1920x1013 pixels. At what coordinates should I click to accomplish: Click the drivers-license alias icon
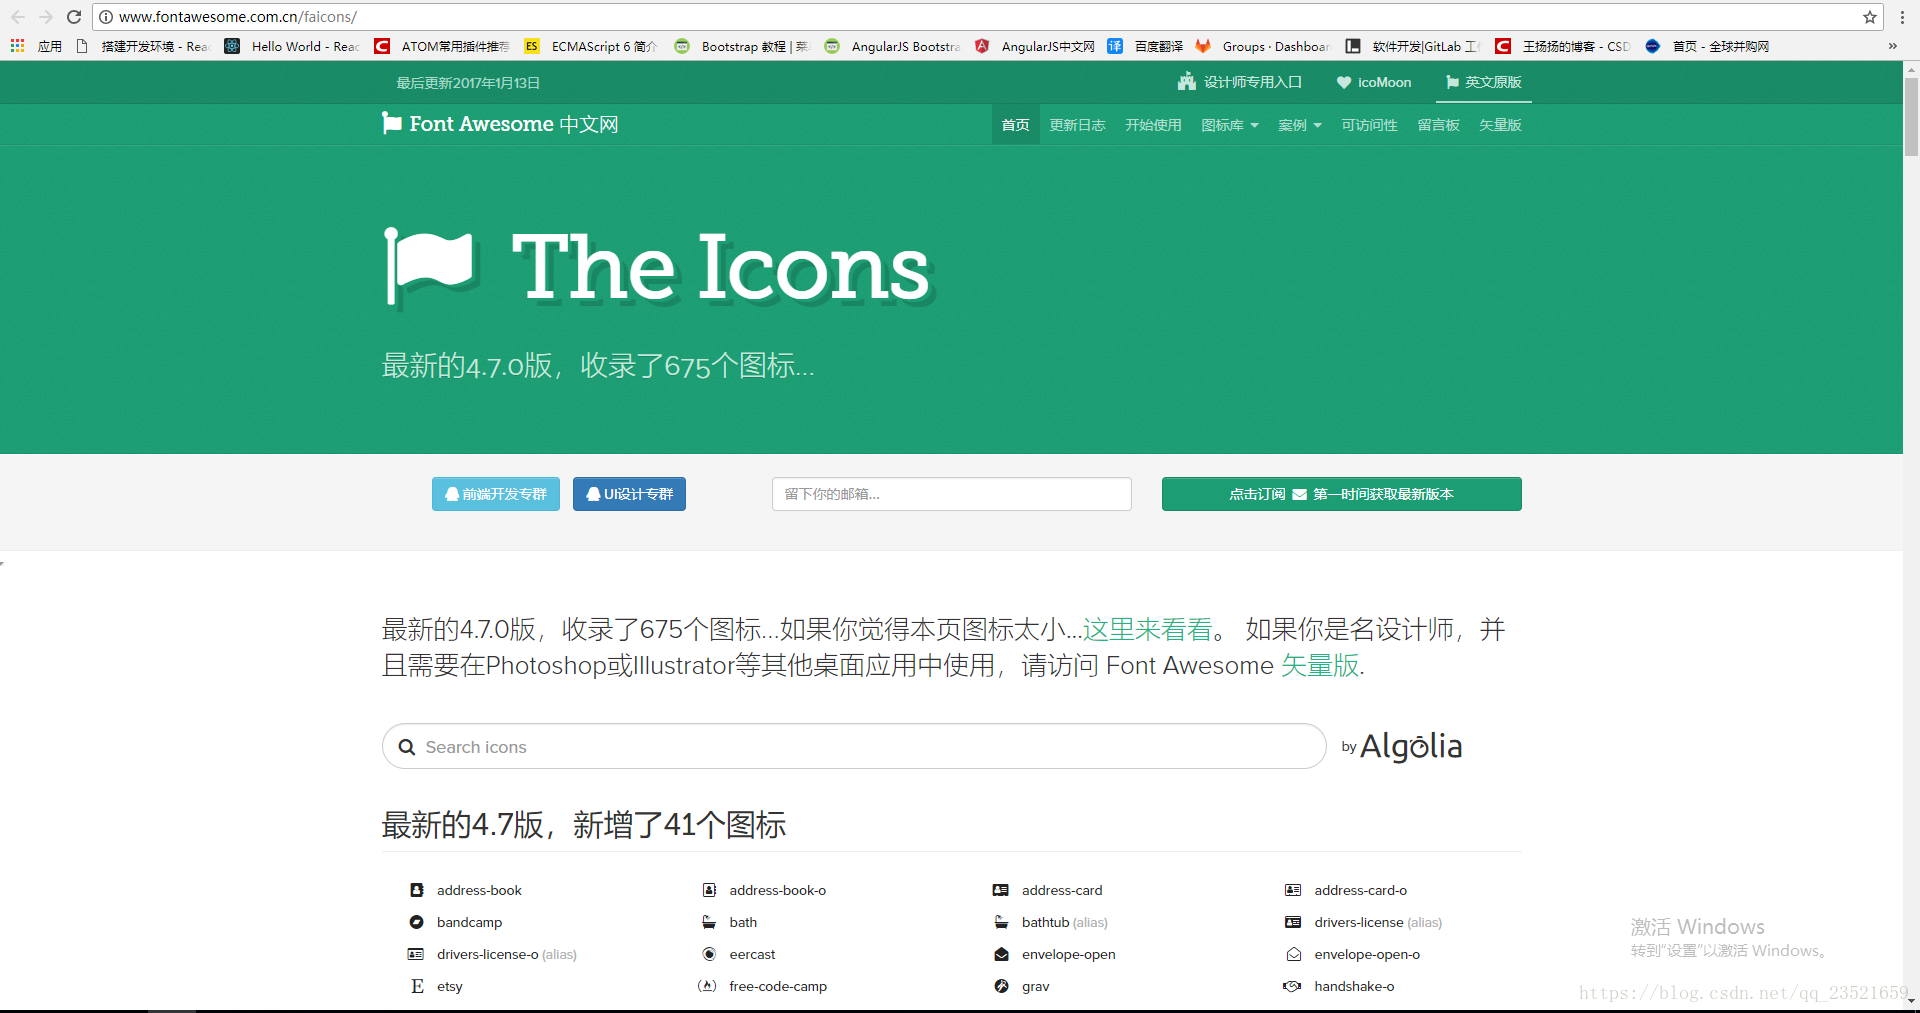1293,922
